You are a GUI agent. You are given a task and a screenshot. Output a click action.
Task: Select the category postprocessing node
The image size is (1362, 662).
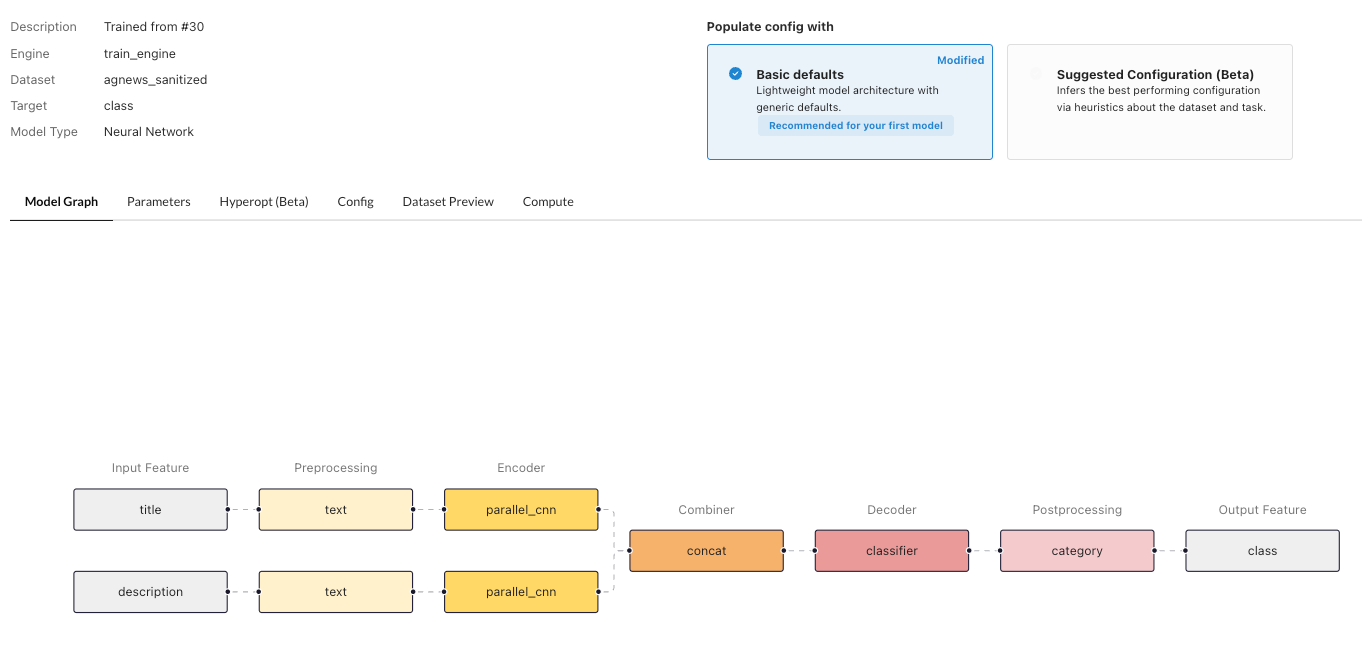pos(1077,551)
